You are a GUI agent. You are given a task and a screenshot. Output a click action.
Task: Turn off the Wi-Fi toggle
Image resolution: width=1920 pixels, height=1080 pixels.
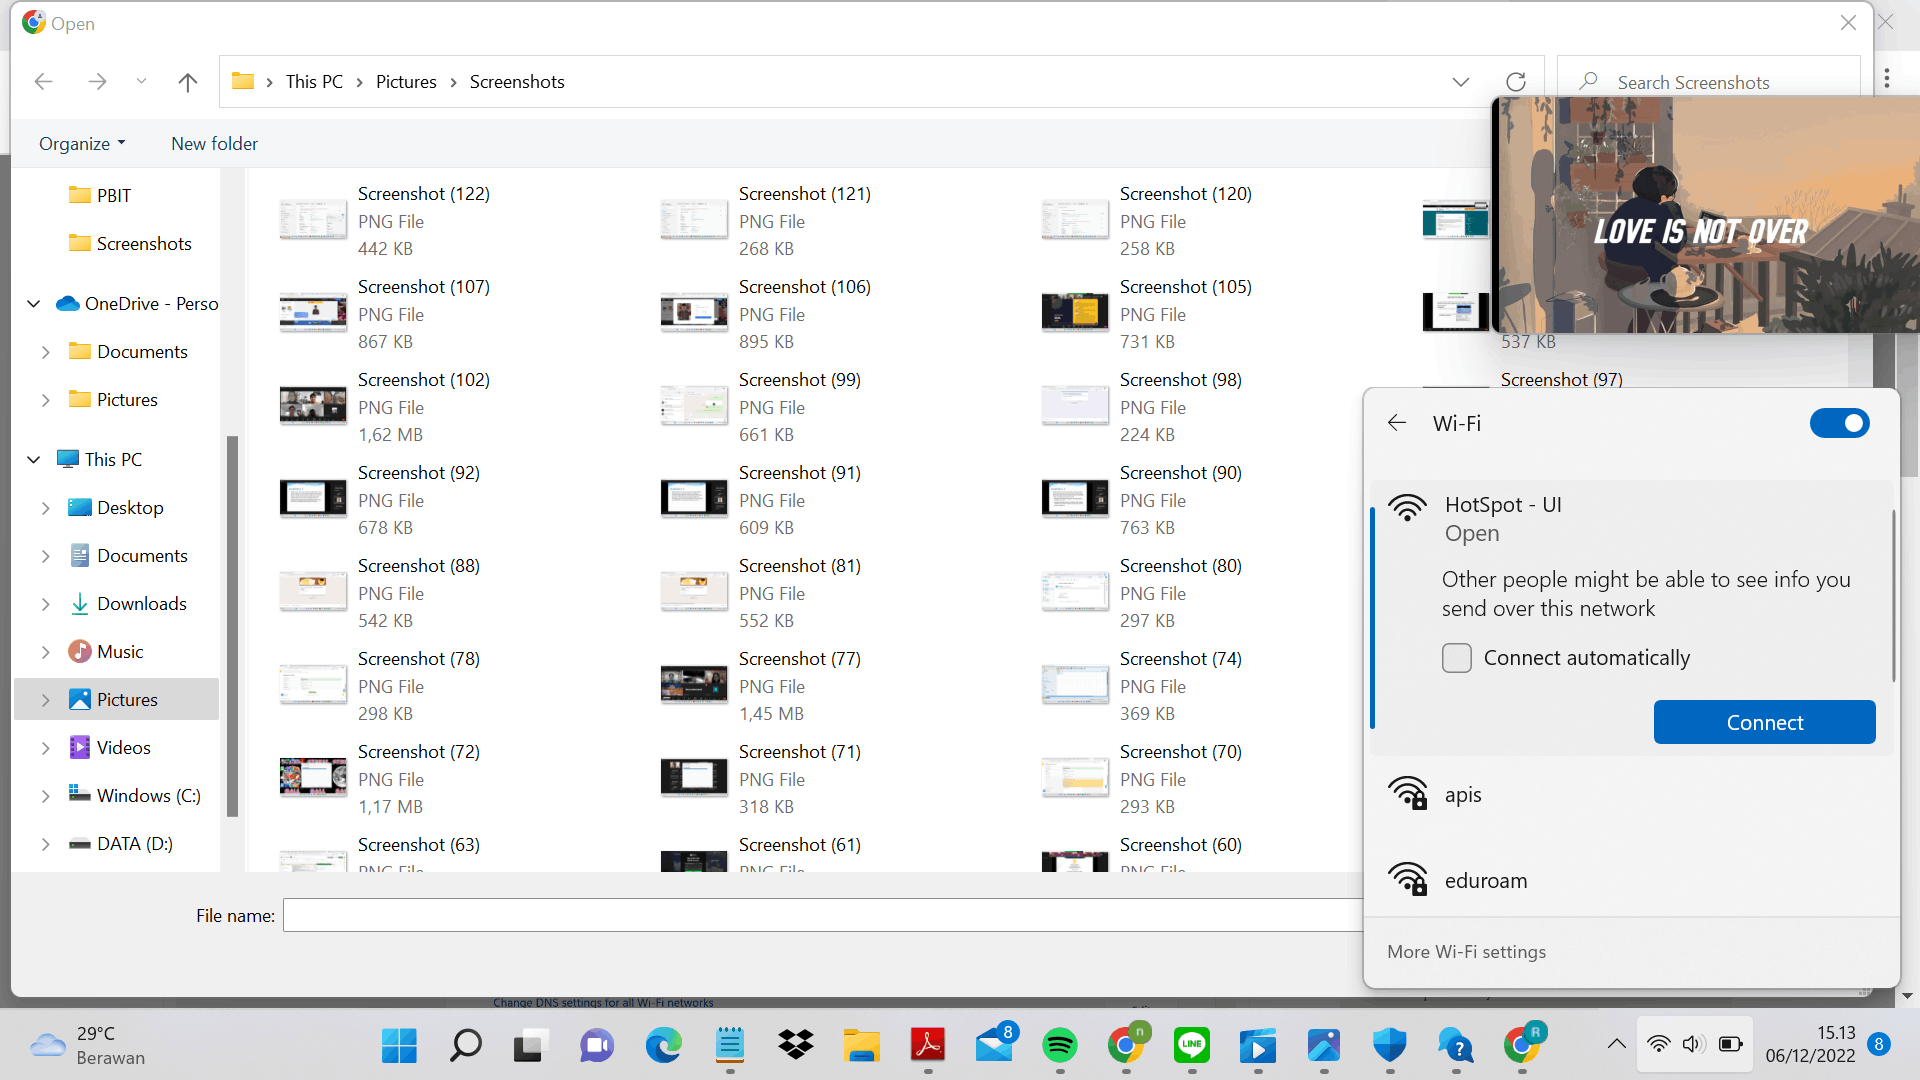coord(1838,423)
